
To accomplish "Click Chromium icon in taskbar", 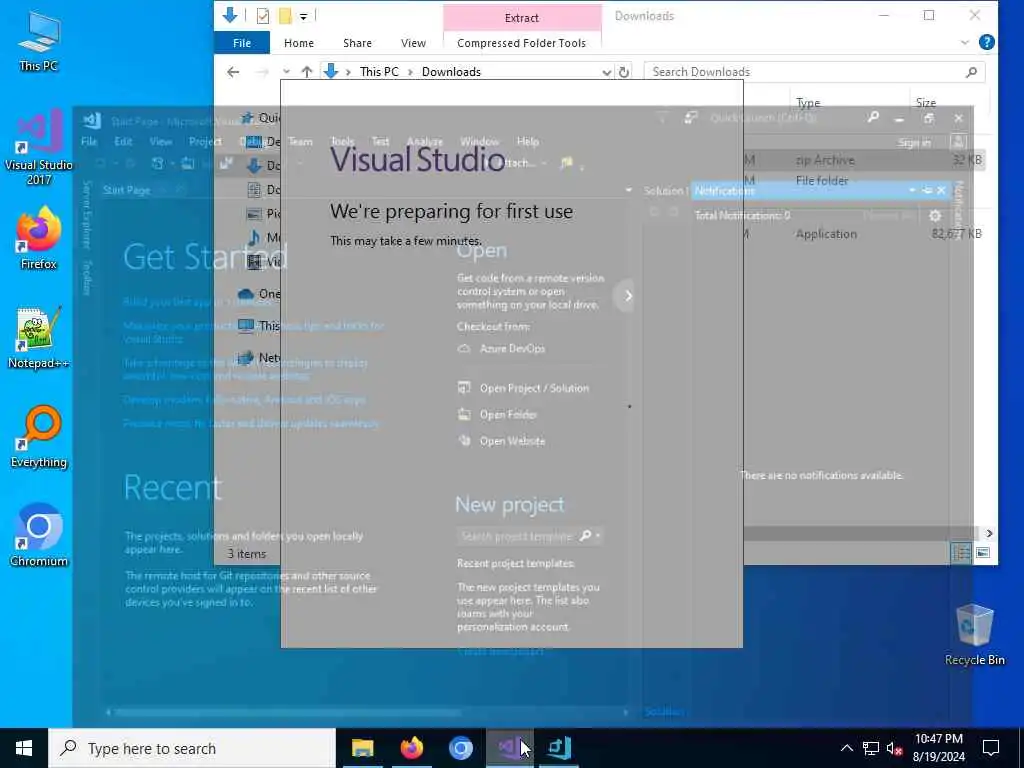I will point(460,748).
